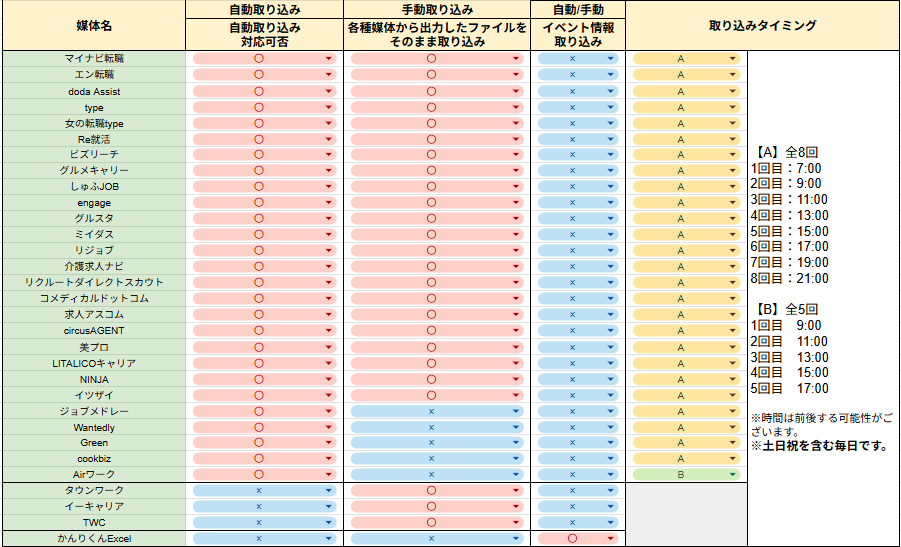Open マイナビ転職 自動取り込み対応可否 dropdown arrow

[x=328, y=59]
